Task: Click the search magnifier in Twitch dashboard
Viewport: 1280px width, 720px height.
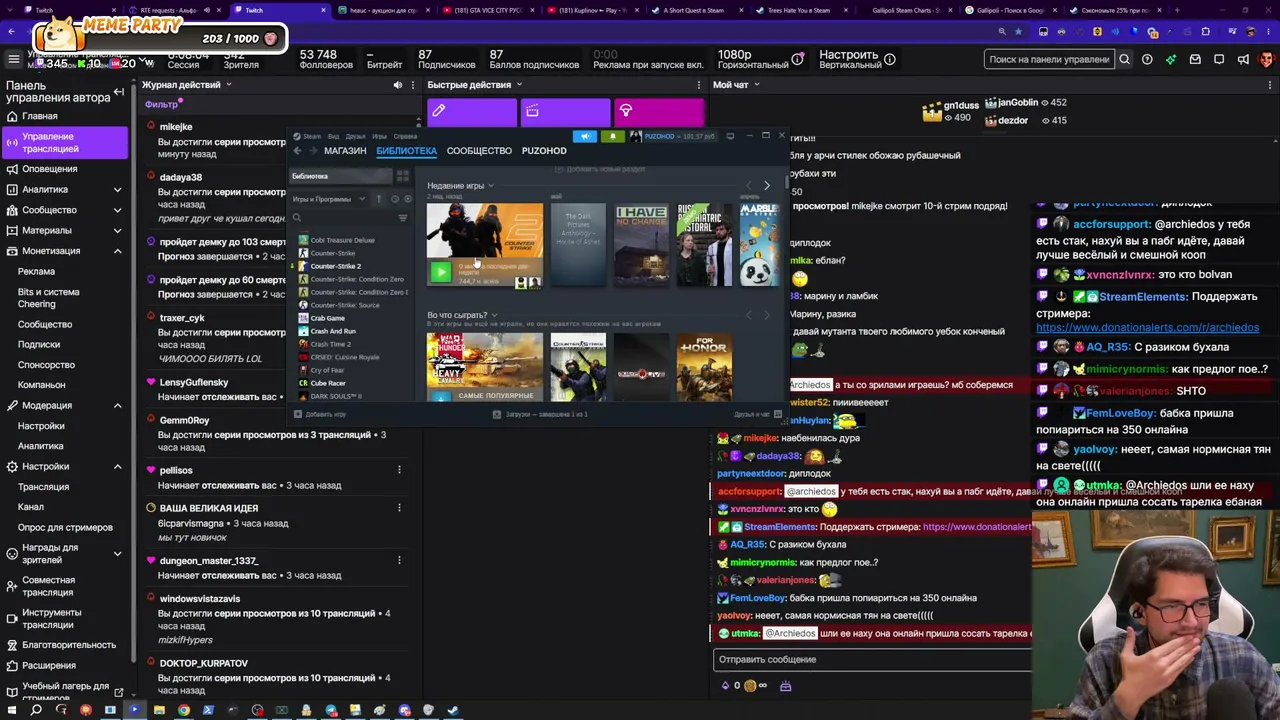Action: tap(1124, 59)
